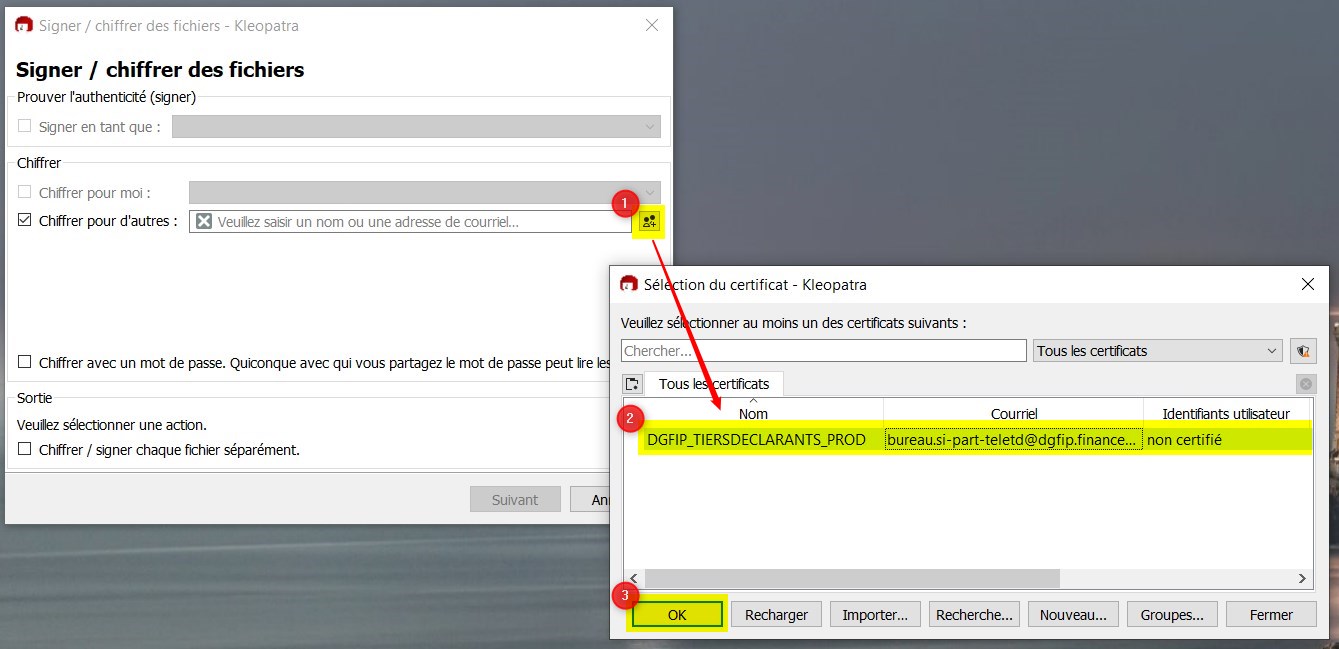Click the close tab icon in certificate list
The image size is (1339, 649).
pyautogui.click(x=1305, y=384)
